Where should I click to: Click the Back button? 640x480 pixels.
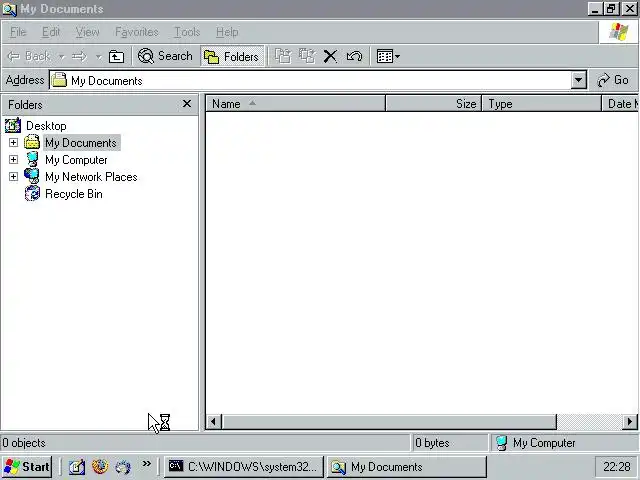tap(29, 56)
